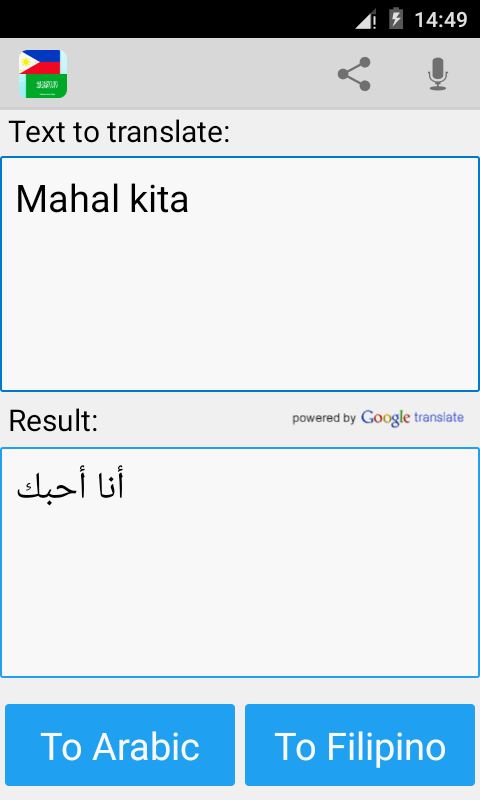Screen dimensions: 480x800
Task: Tap the Philippine flag half of app icon
Action: pos(43,62)
